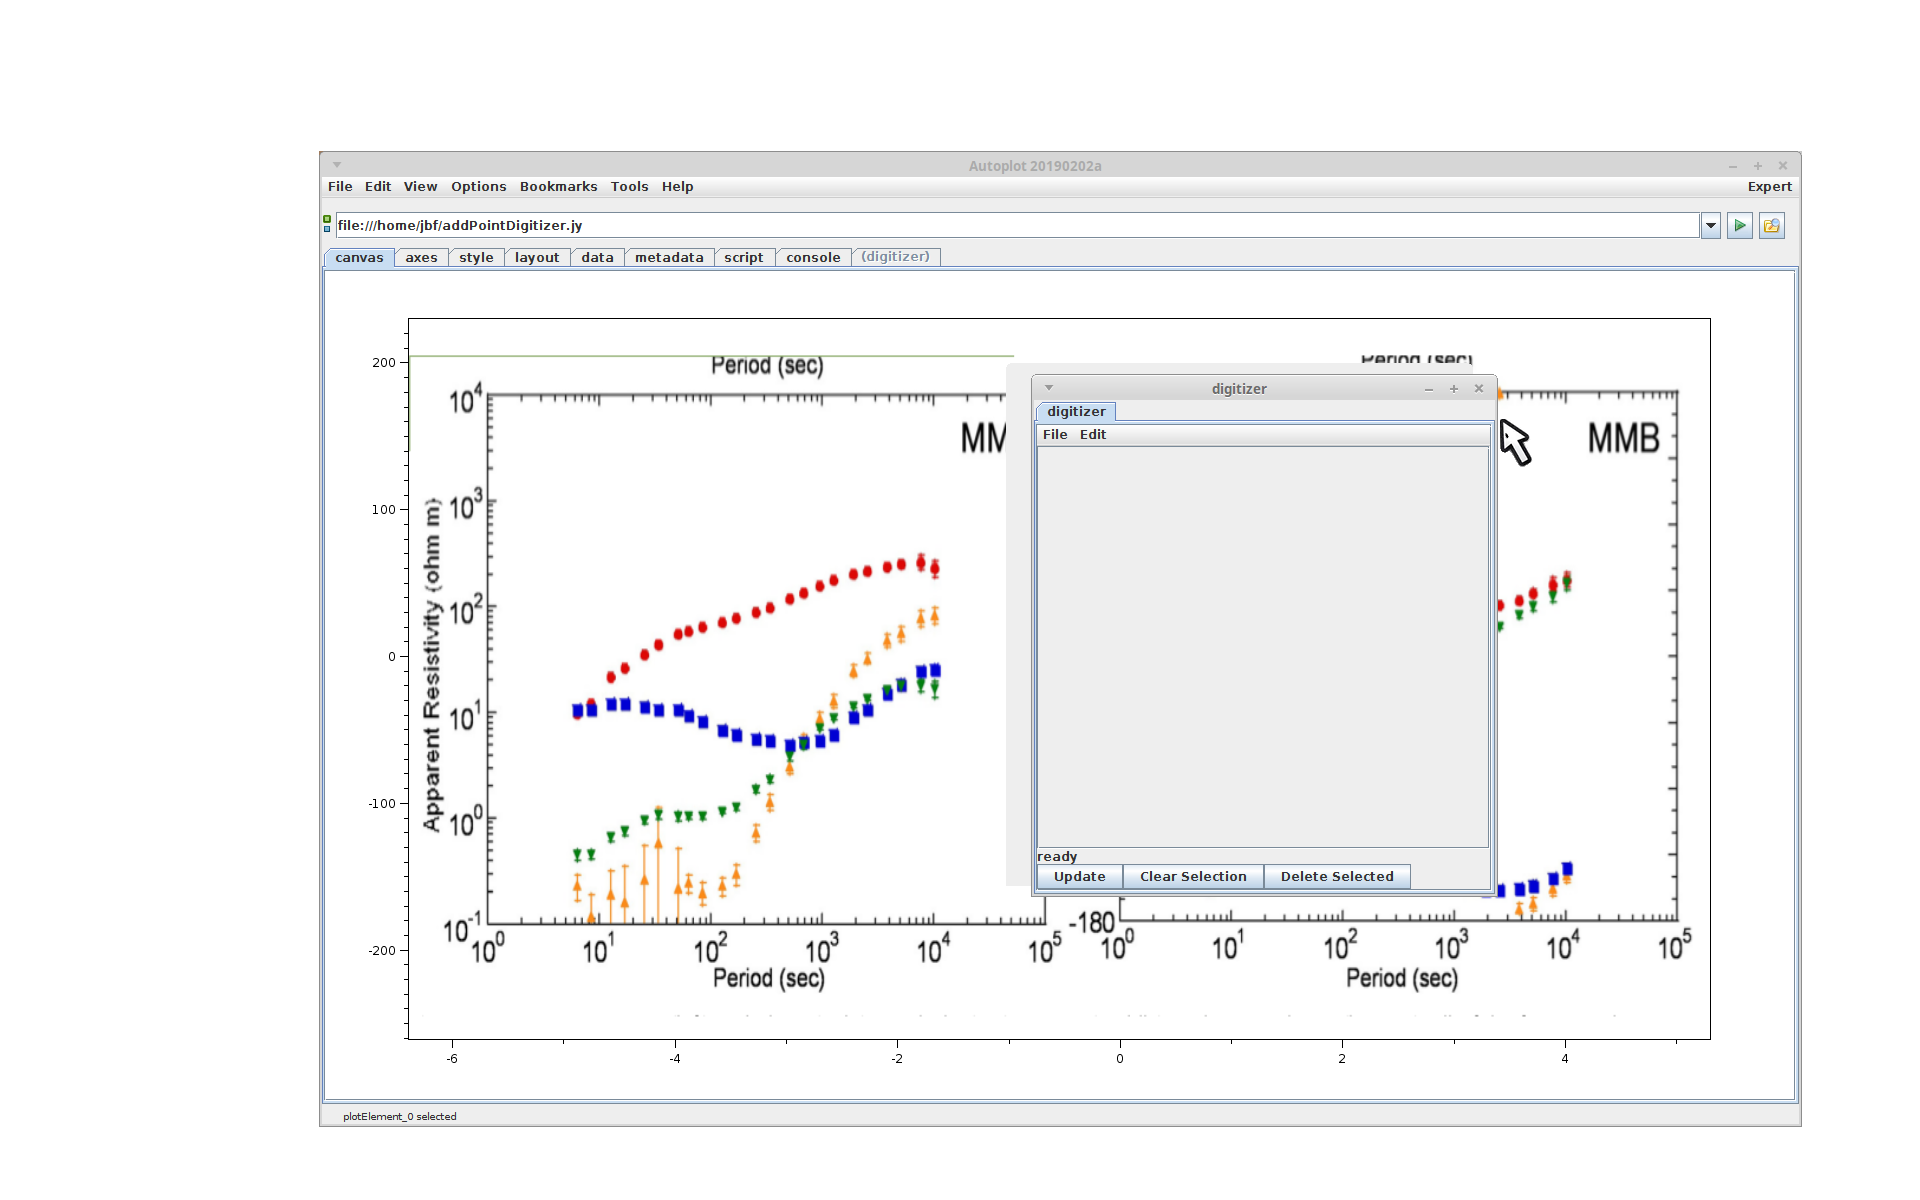Click the digitizer window title bar
Screen dimensions: 1920x1200
click(1239, 389)
